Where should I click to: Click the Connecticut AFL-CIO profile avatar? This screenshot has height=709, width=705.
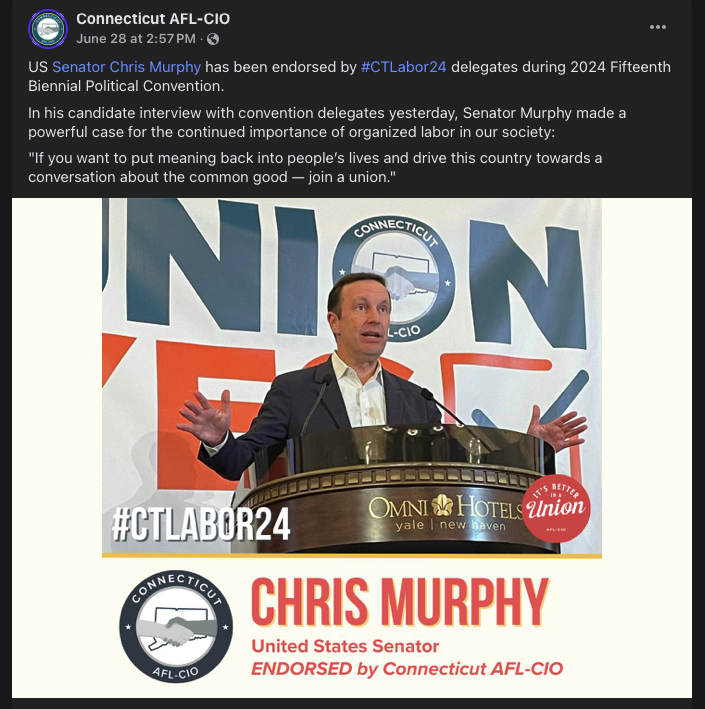(x=48, y=29)
